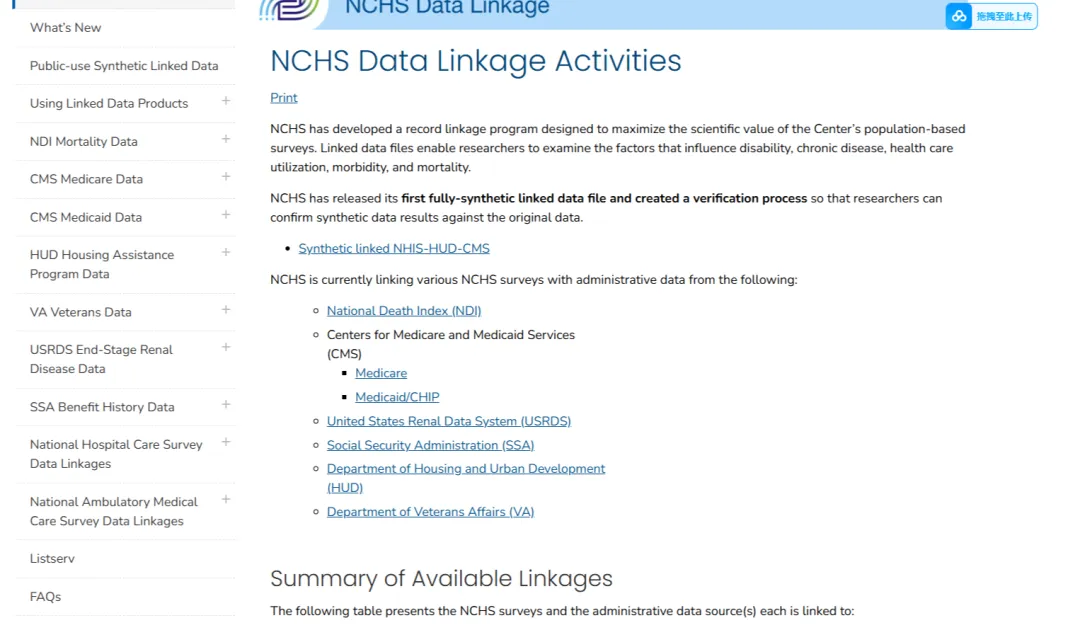Click the Print link
Screen dimensions: 1080x630
click(x=284, y=98)
